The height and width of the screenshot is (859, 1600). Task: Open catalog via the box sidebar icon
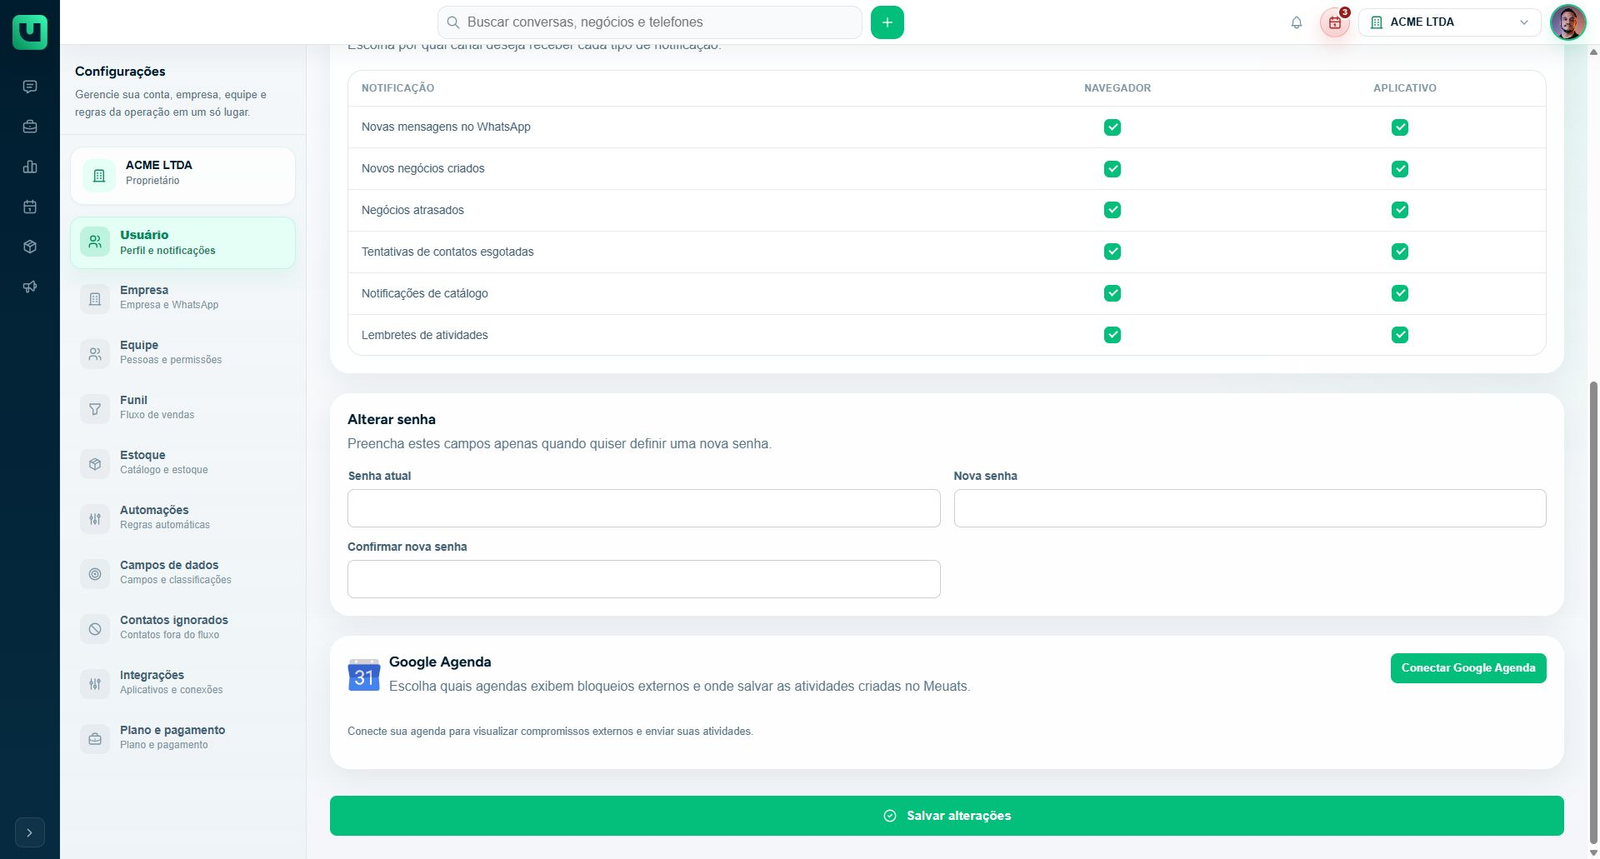point(30,247)
